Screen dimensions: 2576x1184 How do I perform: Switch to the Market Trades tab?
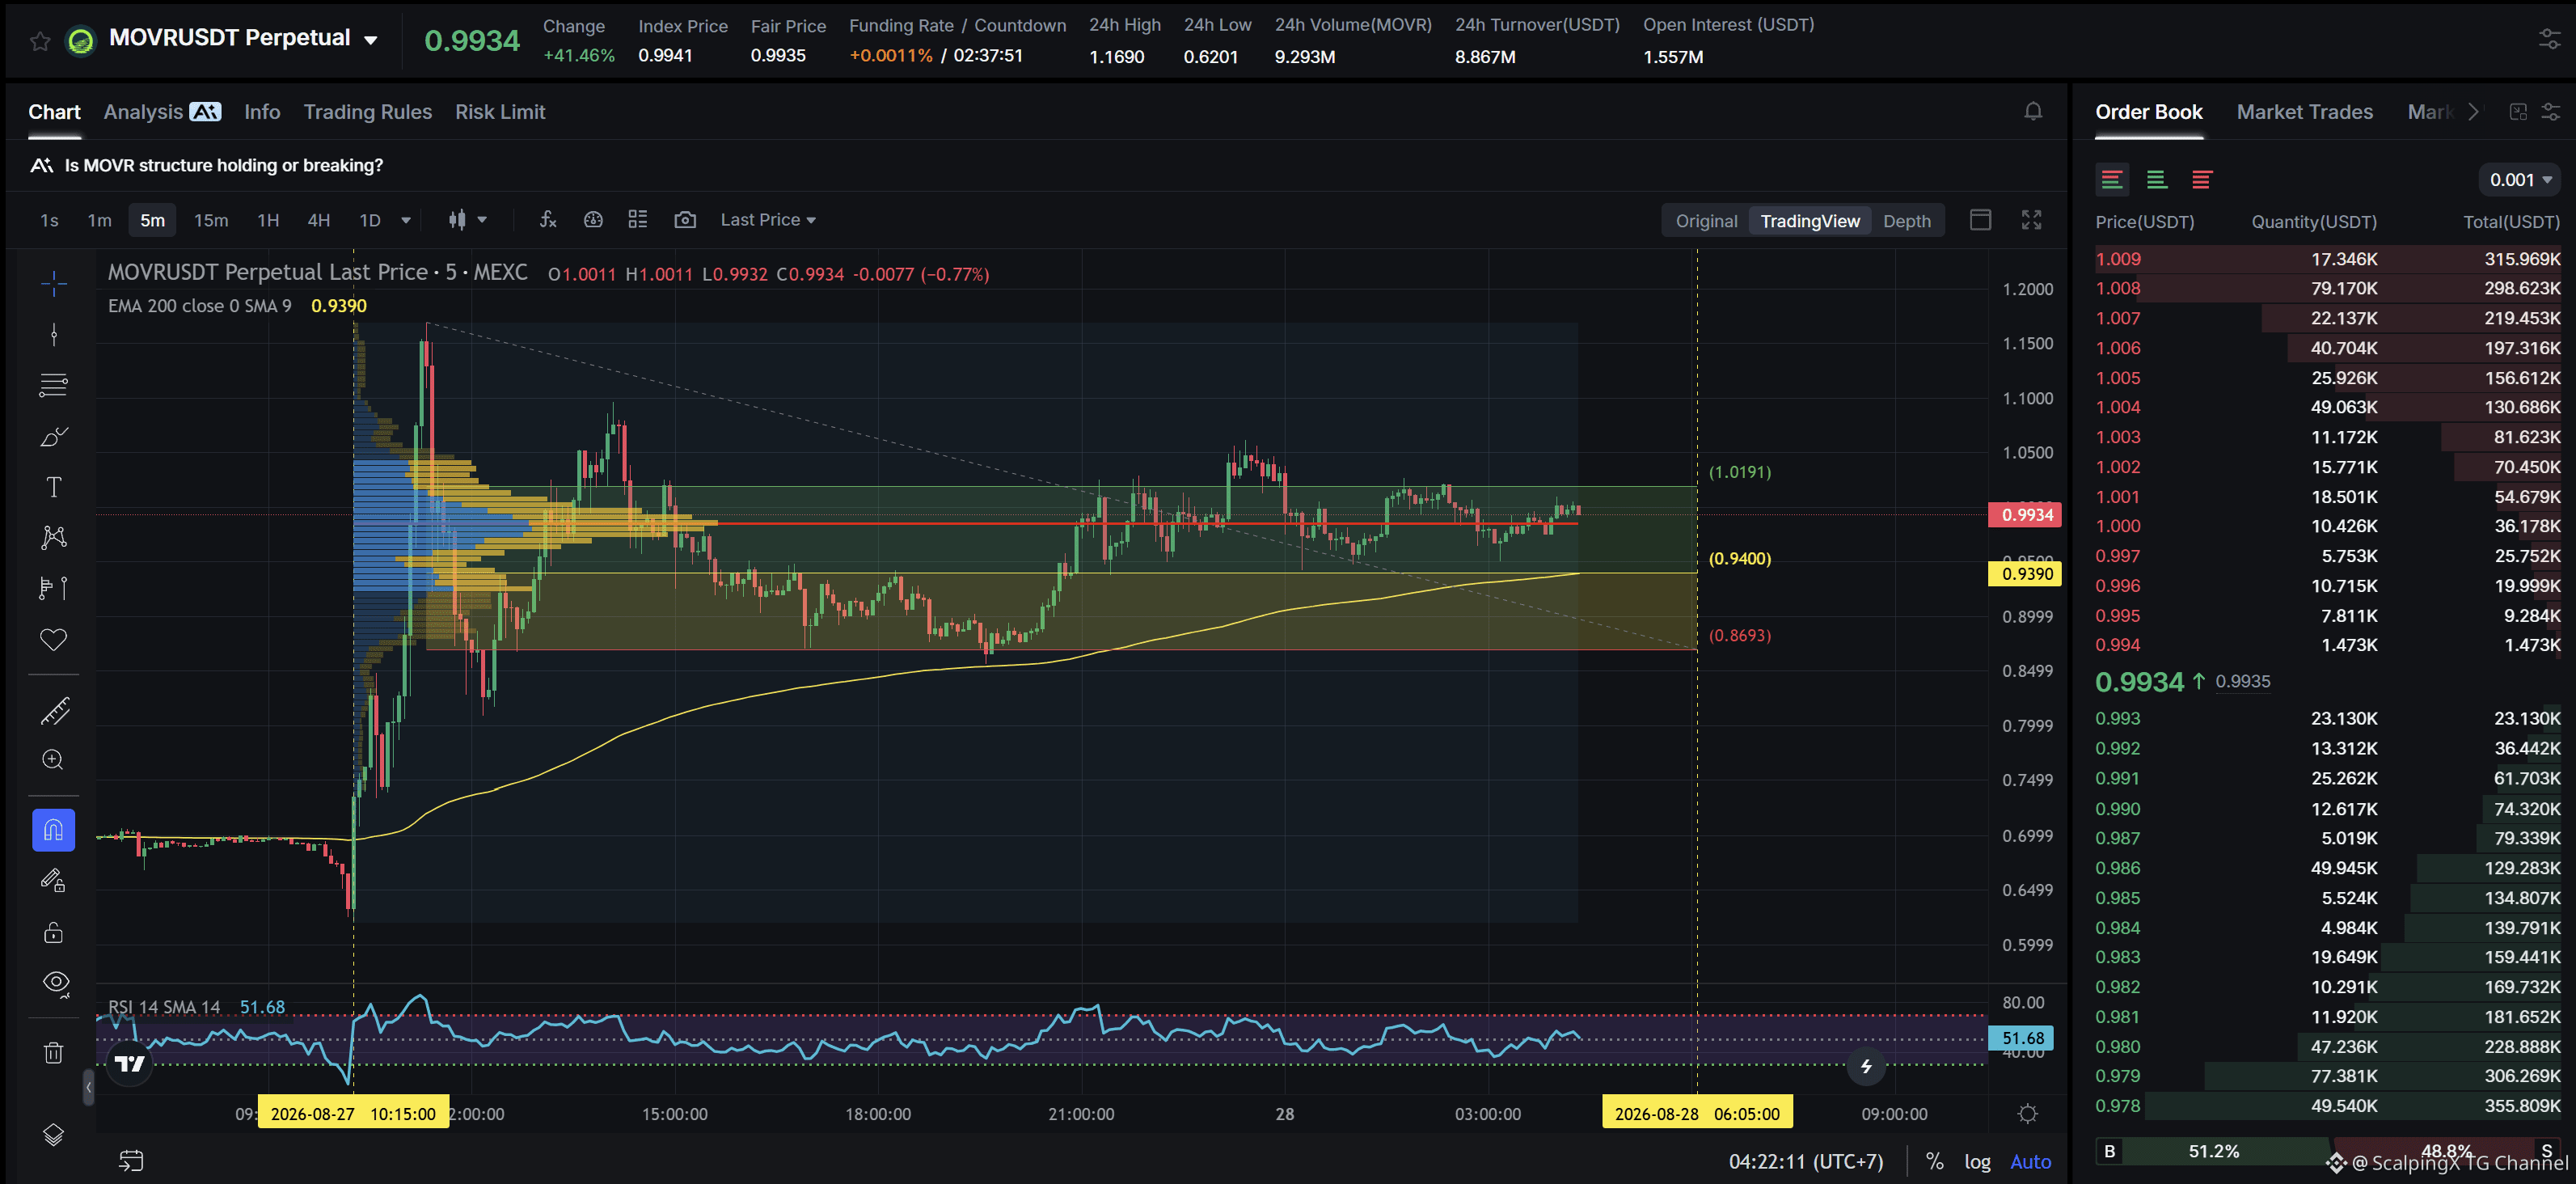[2304, 112]
